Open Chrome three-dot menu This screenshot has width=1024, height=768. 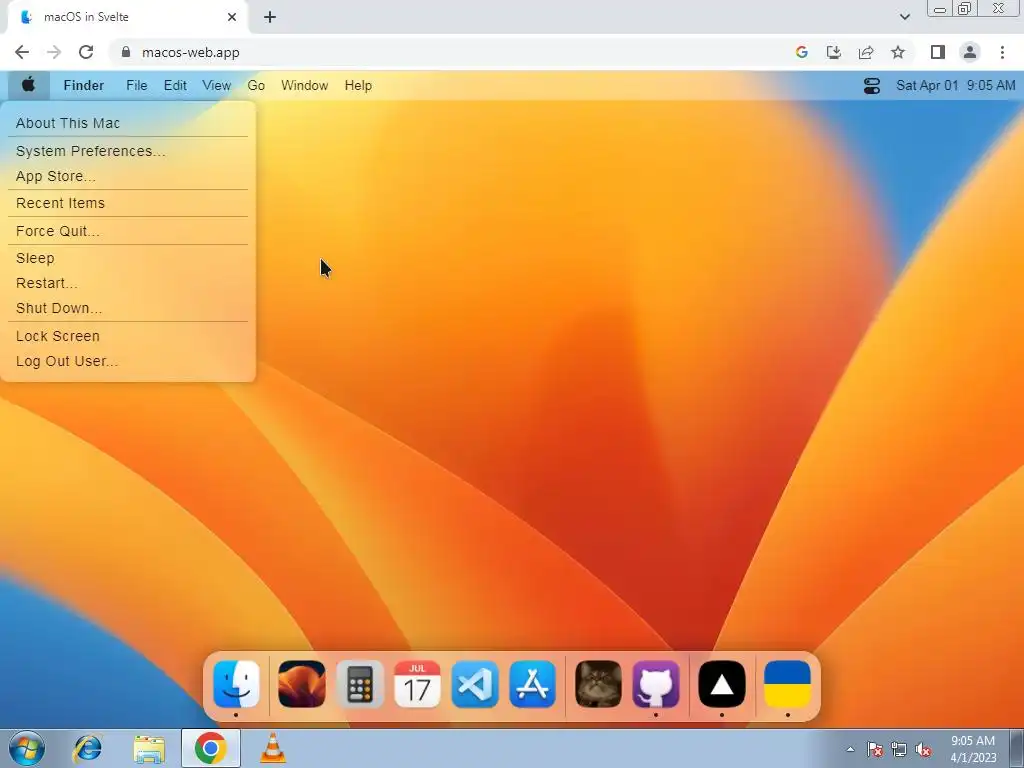(x=1002, y=52)
